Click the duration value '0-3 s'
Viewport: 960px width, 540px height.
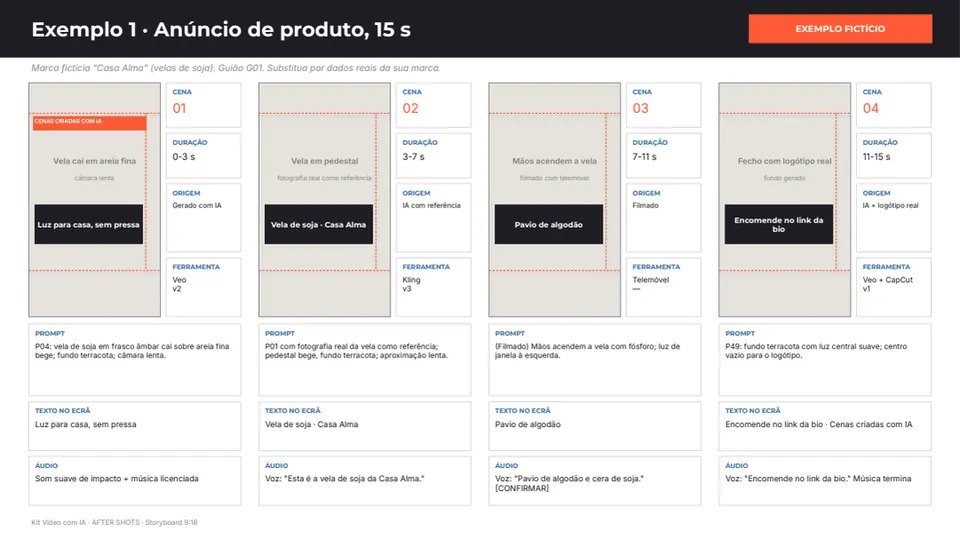coord(184,157)
